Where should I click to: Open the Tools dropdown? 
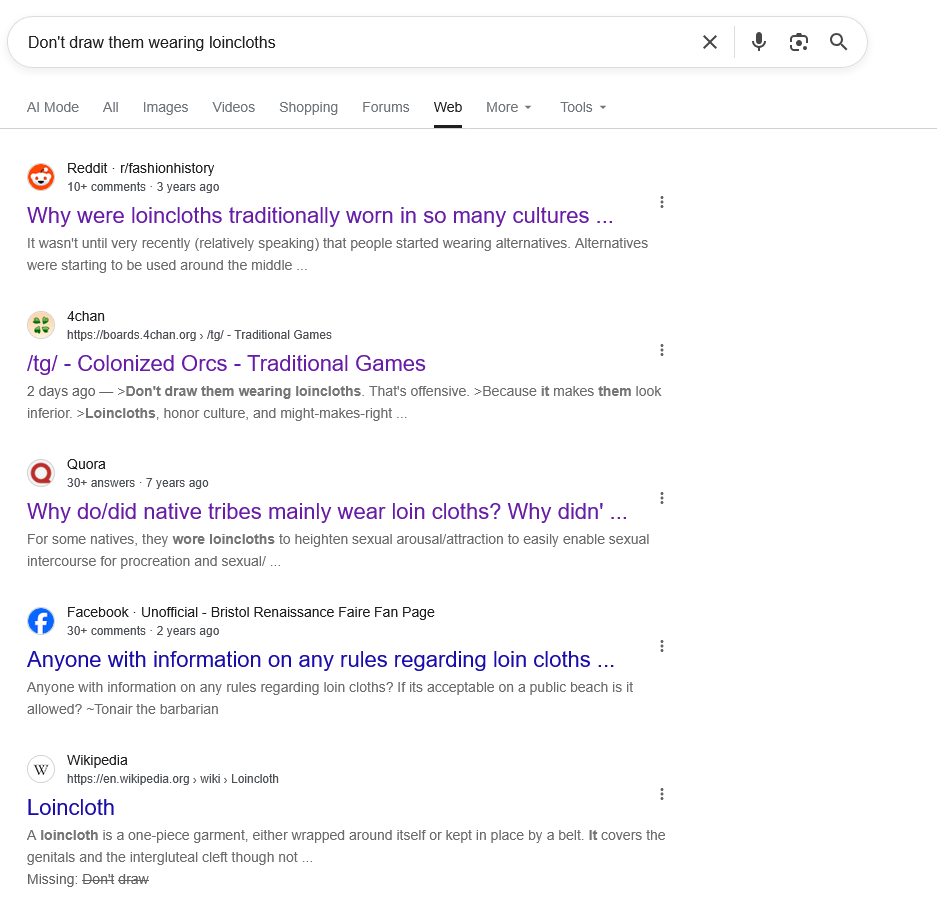pos(583,108)
